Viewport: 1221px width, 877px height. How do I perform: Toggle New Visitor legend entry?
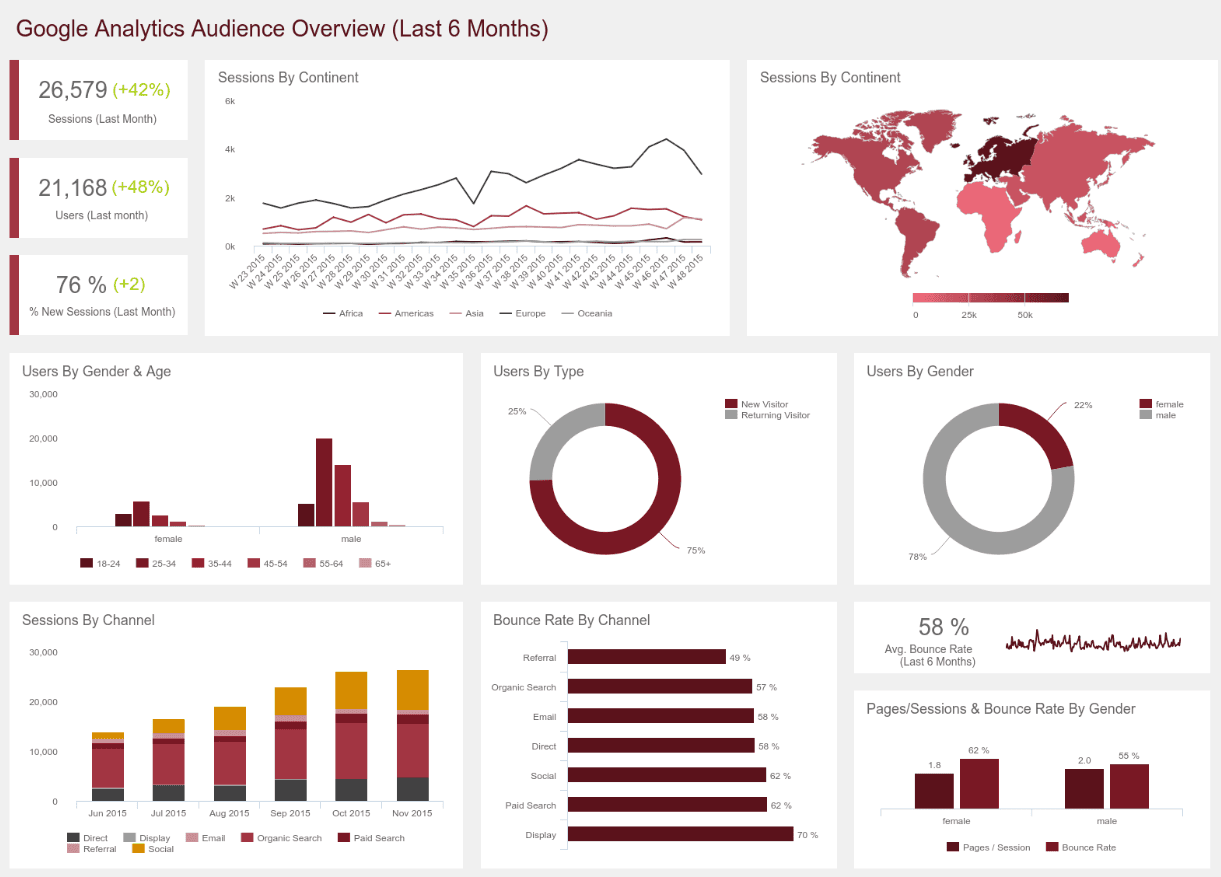tap(757, 404)
